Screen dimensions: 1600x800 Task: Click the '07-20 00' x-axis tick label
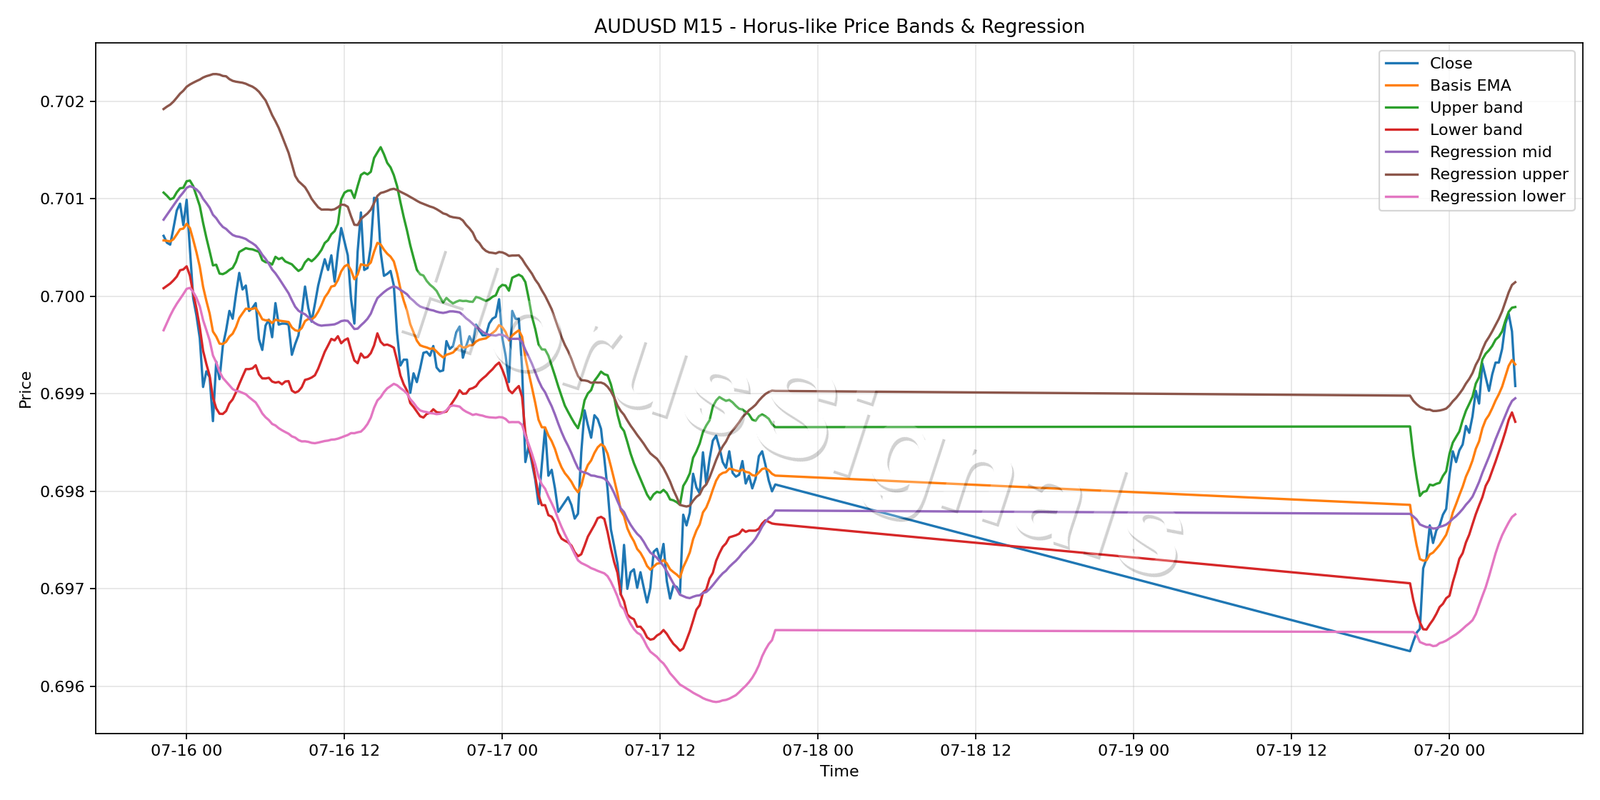click(x=1449, y=750)
